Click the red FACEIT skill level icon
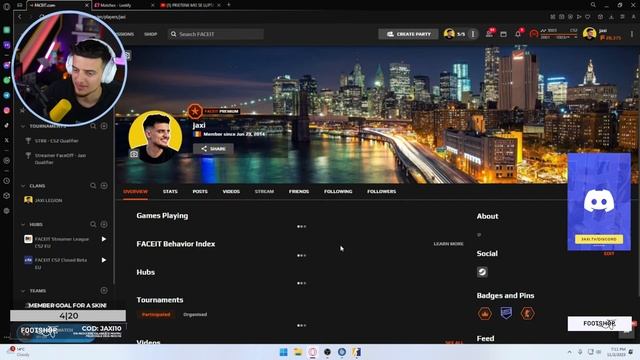This screenshot has height=360, width=640. point(533,34)
